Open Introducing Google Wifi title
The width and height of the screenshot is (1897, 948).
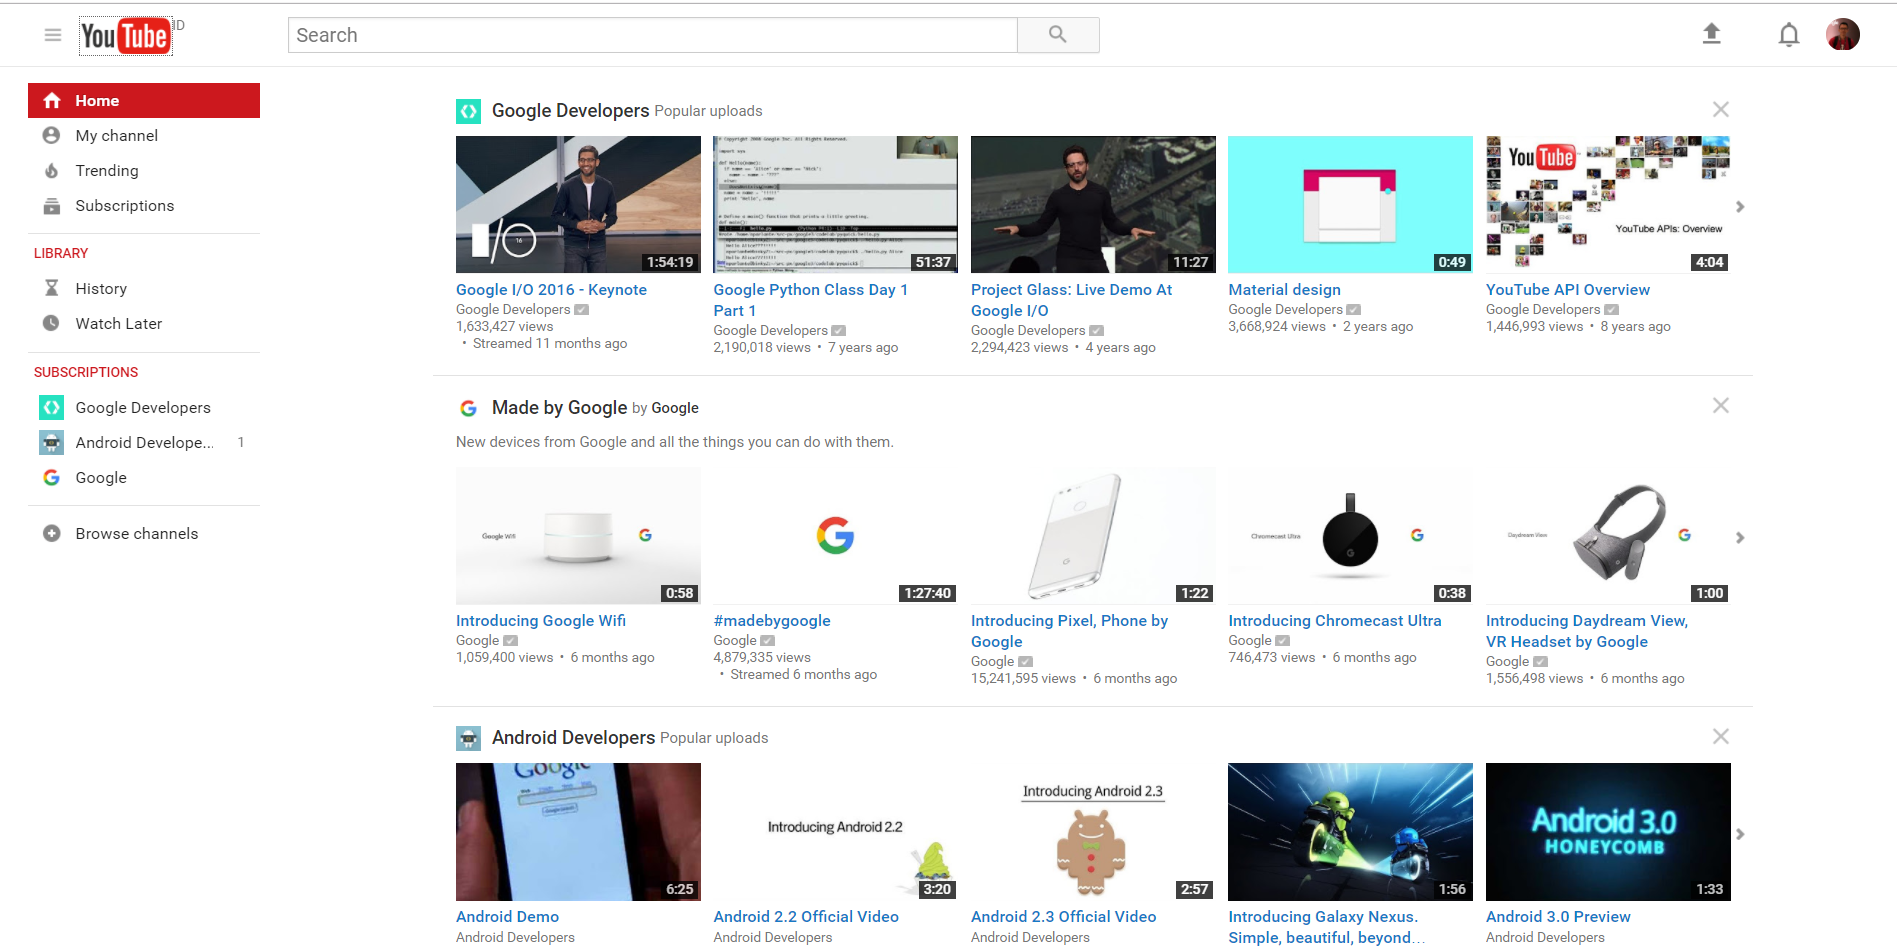pyautogui.click(x=541, y=620)
